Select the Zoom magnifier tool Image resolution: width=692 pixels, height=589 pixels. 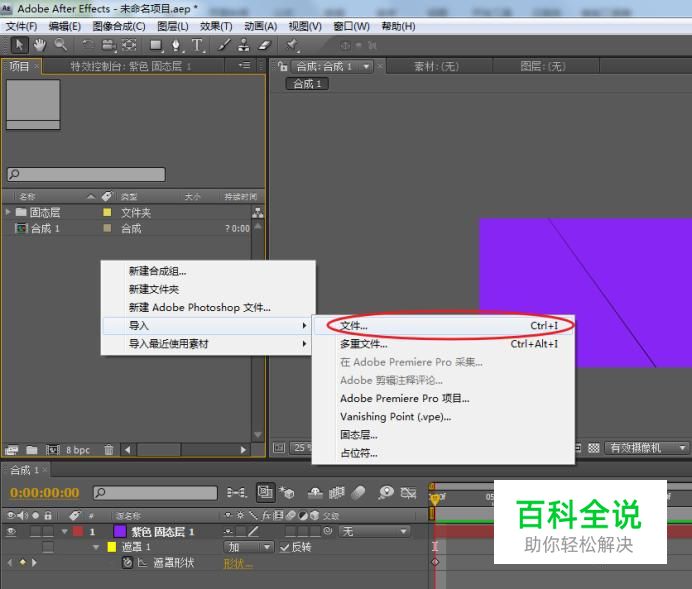(60, 45)
